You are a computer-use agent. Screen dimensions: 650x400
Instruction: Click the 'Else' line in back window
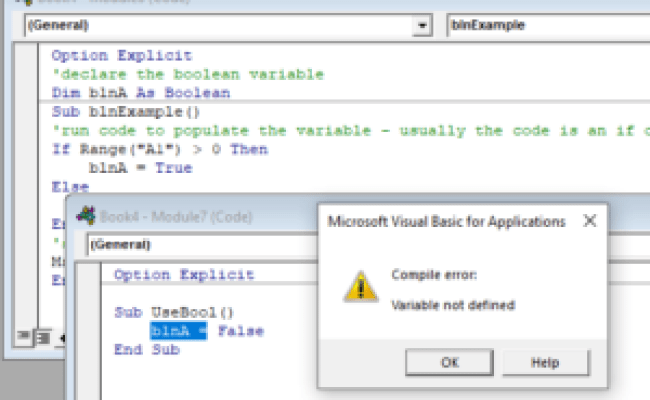(x=70, y=187)
